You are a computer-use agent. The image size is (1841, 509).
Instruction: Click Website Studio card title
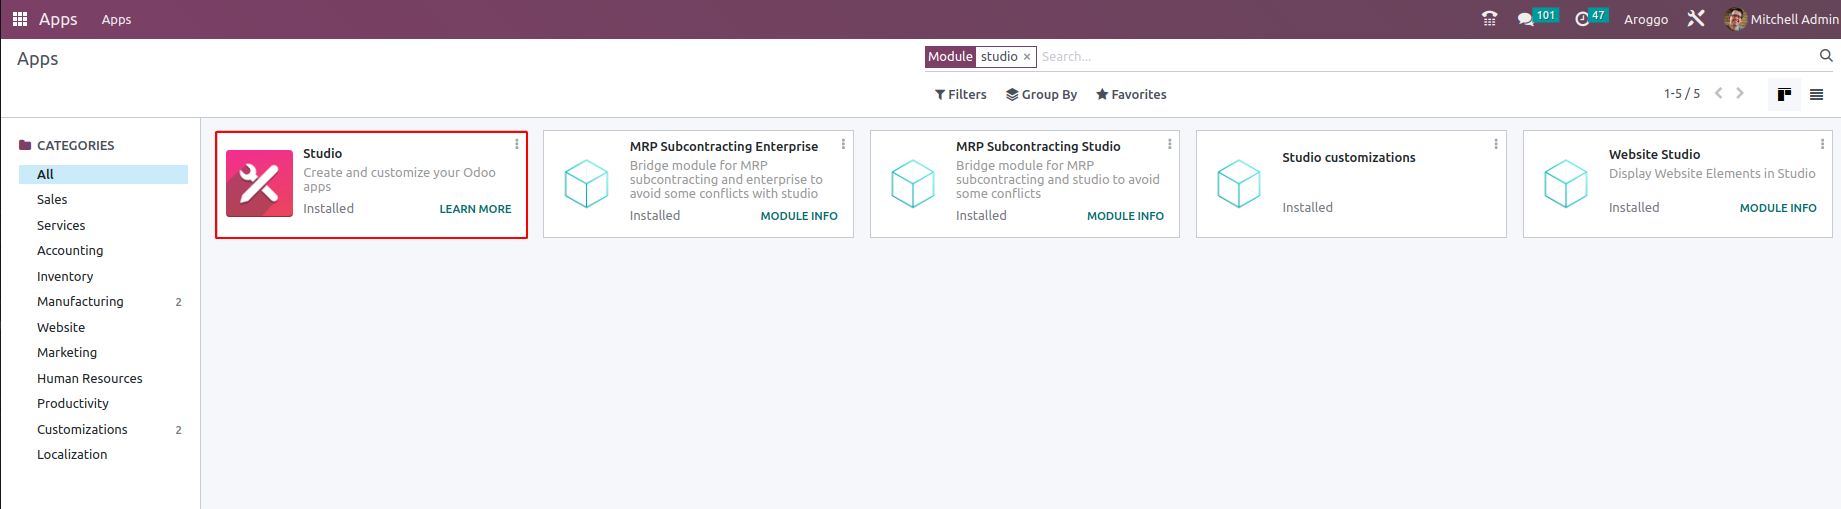(1654, 154)
